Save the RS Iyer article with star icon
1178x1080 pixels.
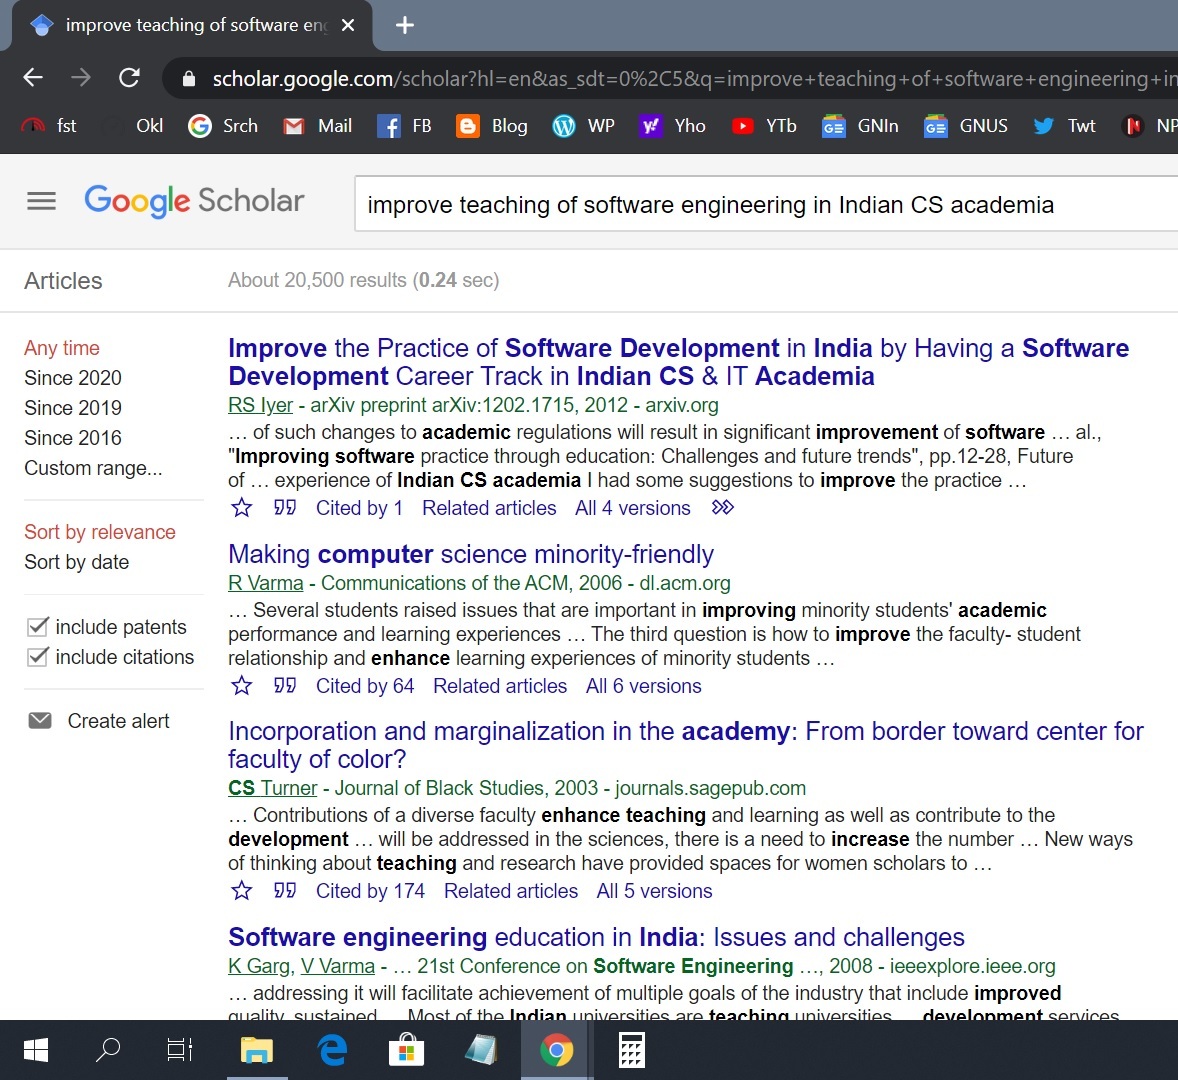click(x=242, y=508)
